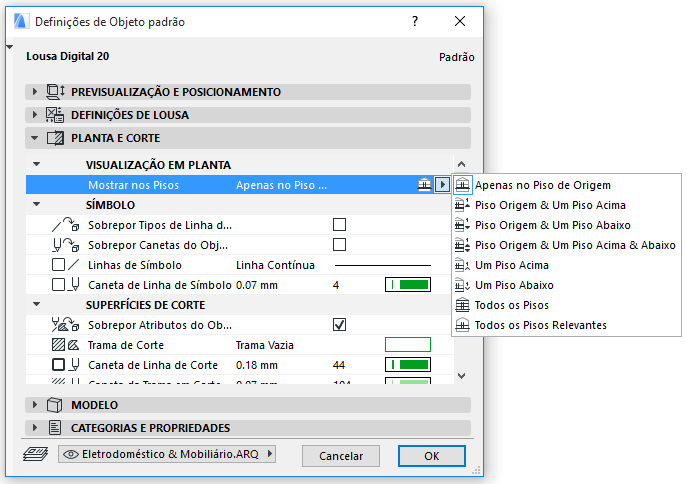The width and height of the screenshot is (687, 484).
Task: Click the Linhas de Símbolo line icon
Action: [x=65, y=265]
